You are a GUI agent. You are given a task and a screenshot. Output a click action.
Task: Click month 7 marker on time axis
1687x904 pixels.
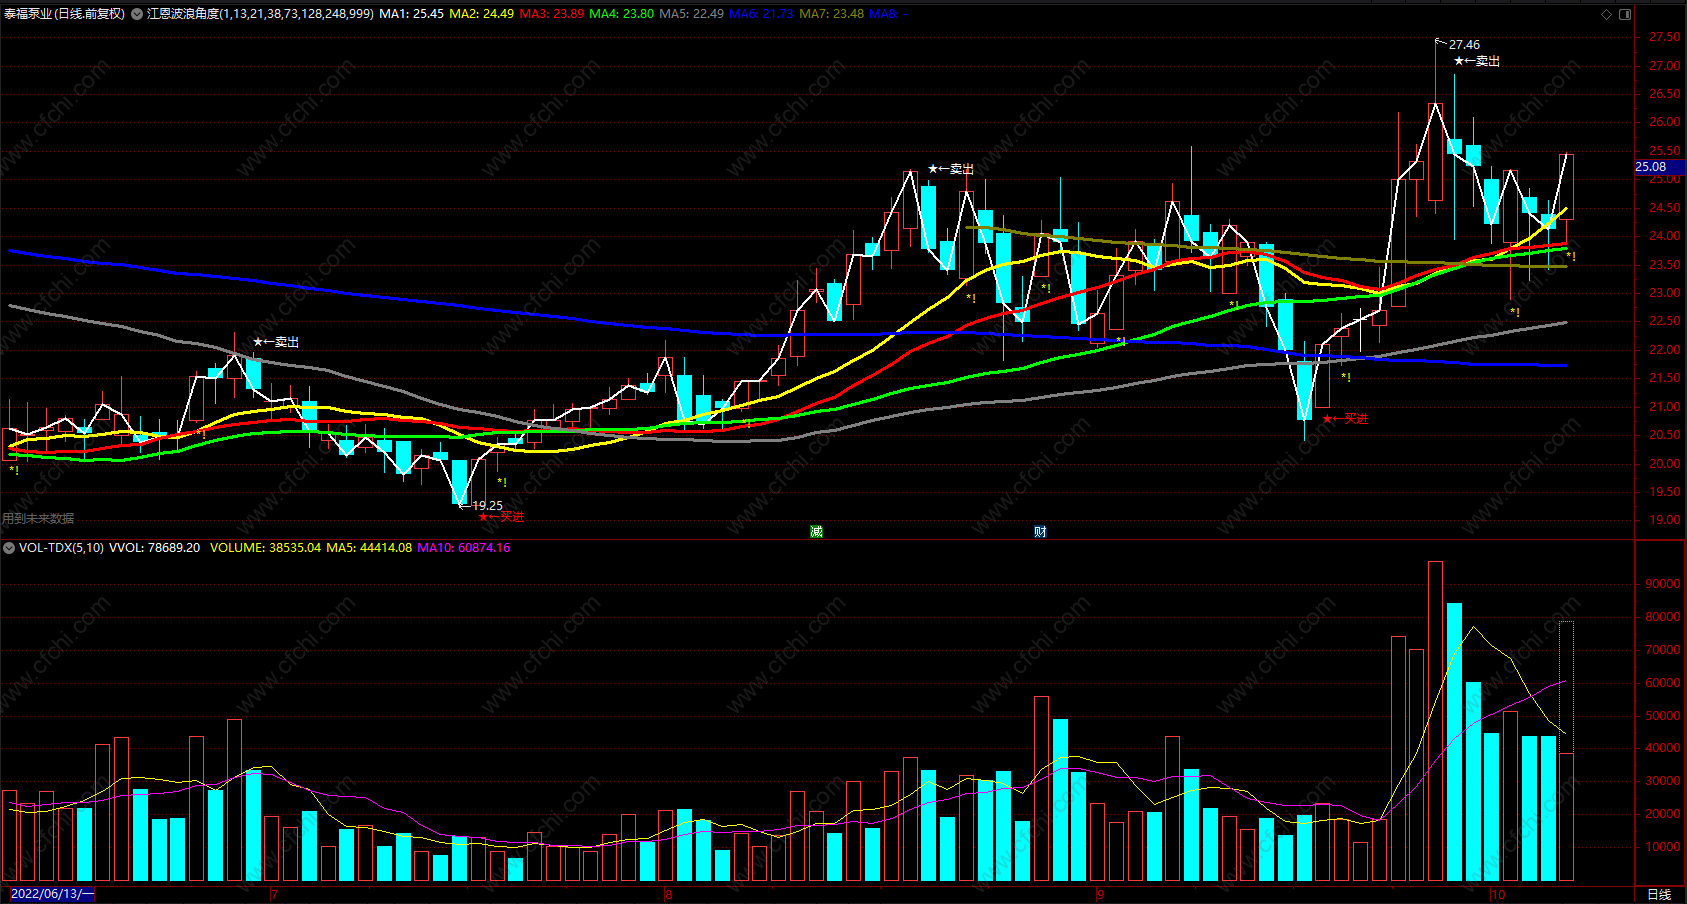pyautogui.click(x=274, y=894)
